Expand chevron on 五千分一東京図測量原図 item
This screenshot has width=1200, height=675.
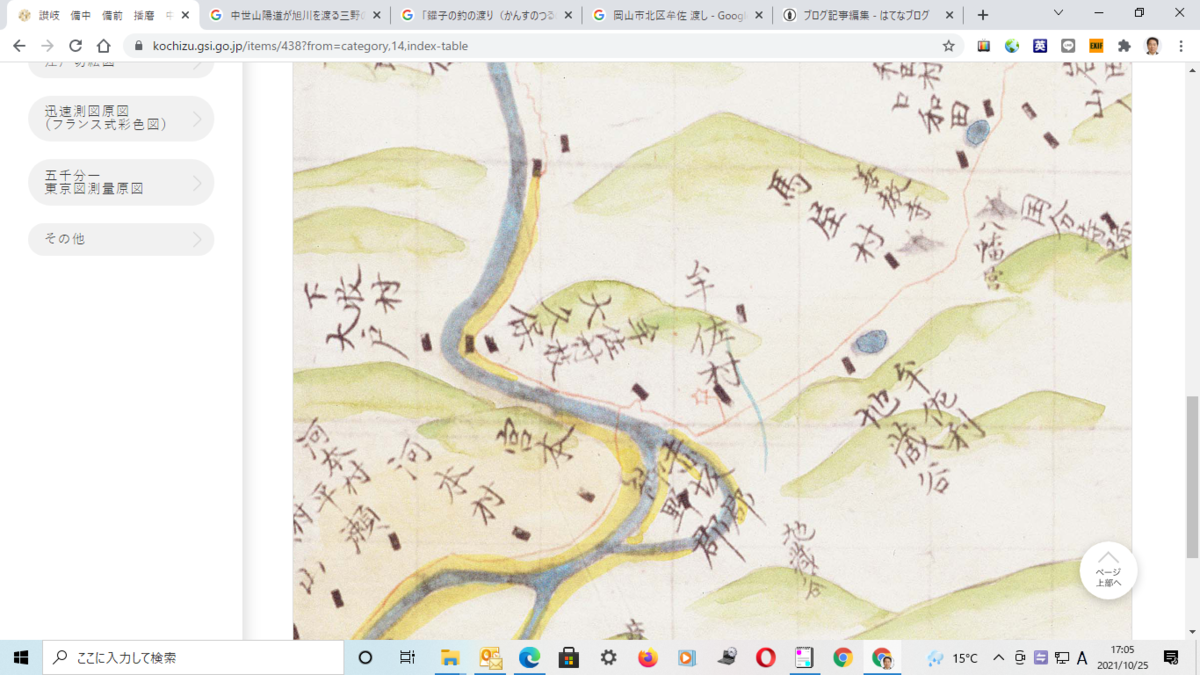[197, 183]
